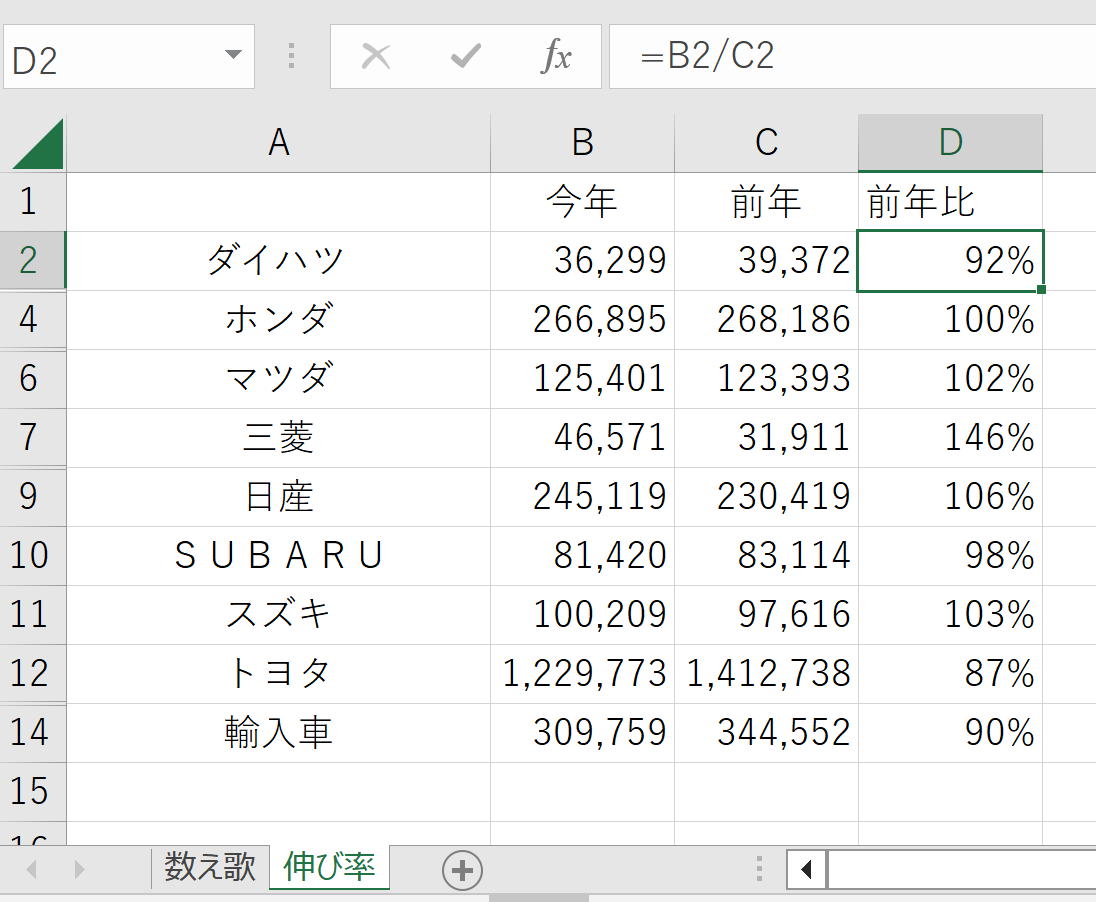Select row 6 header

click(x=33, y=379)
